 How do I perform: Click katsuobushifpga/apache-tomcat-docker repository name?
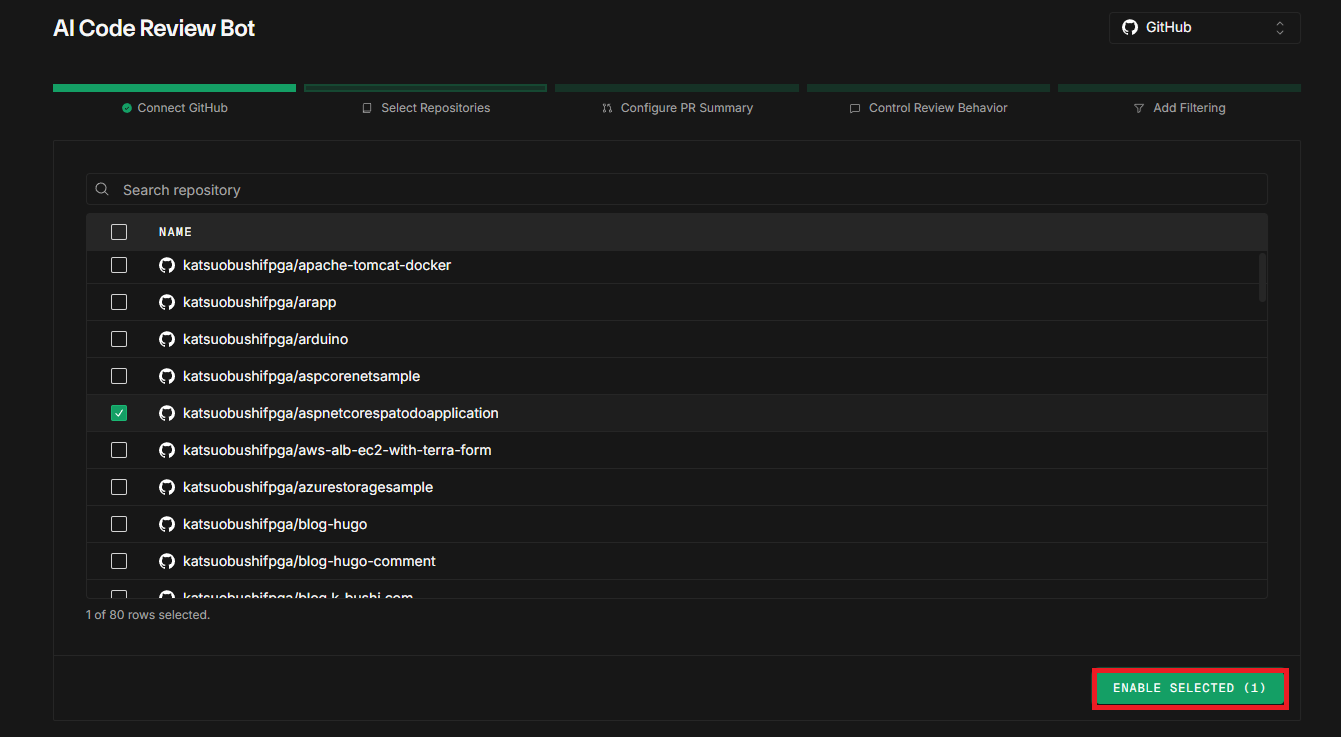tap(317, 265)
